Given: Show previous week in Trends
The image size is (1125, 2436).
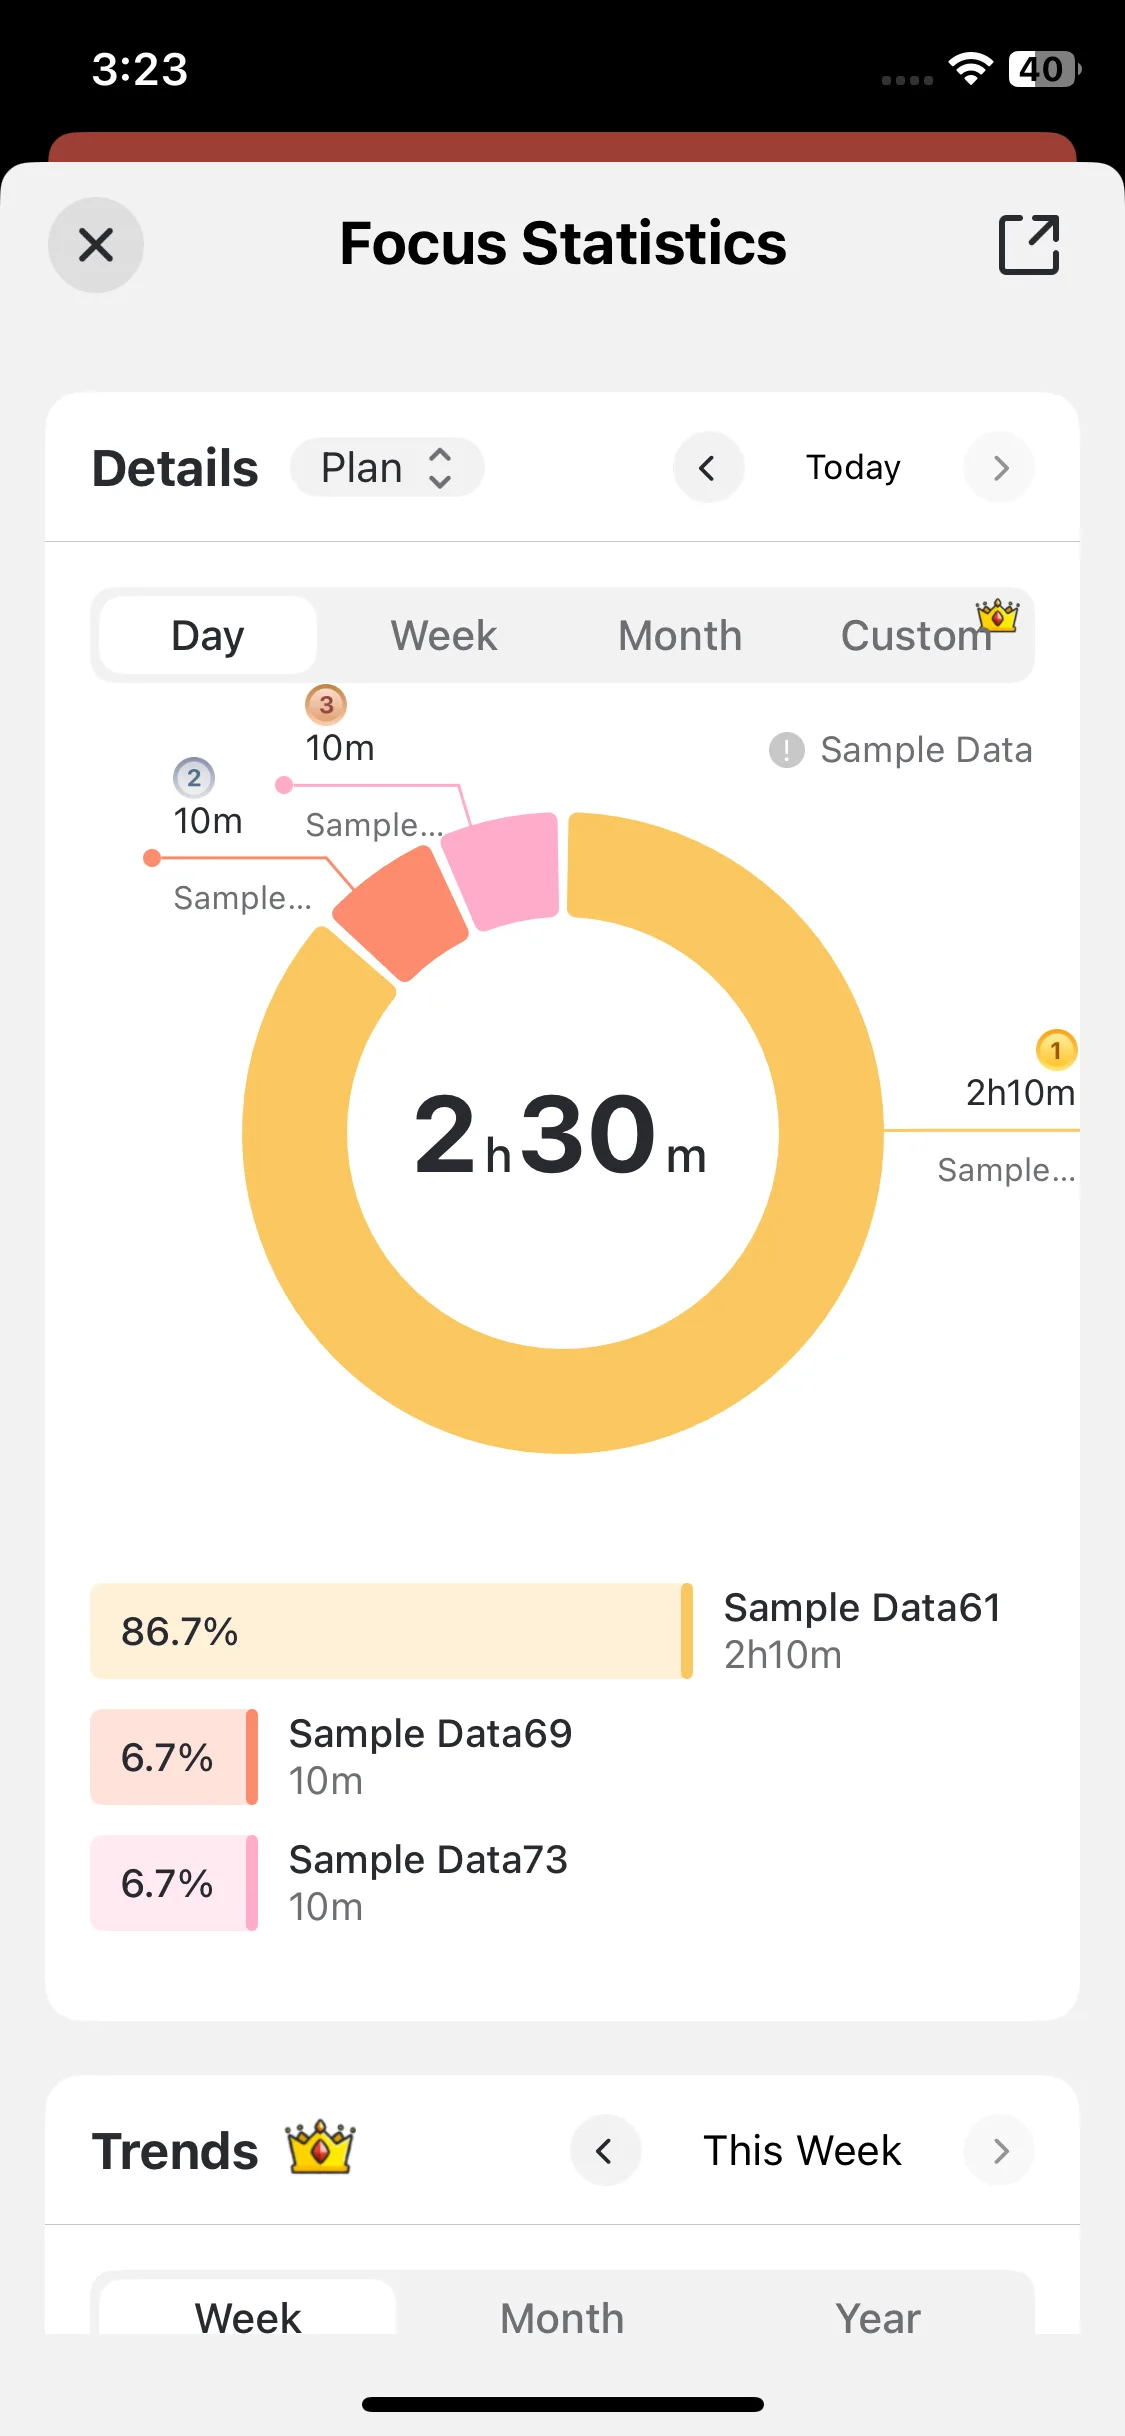Looking at the screenshot, I should pos(605,2151).
